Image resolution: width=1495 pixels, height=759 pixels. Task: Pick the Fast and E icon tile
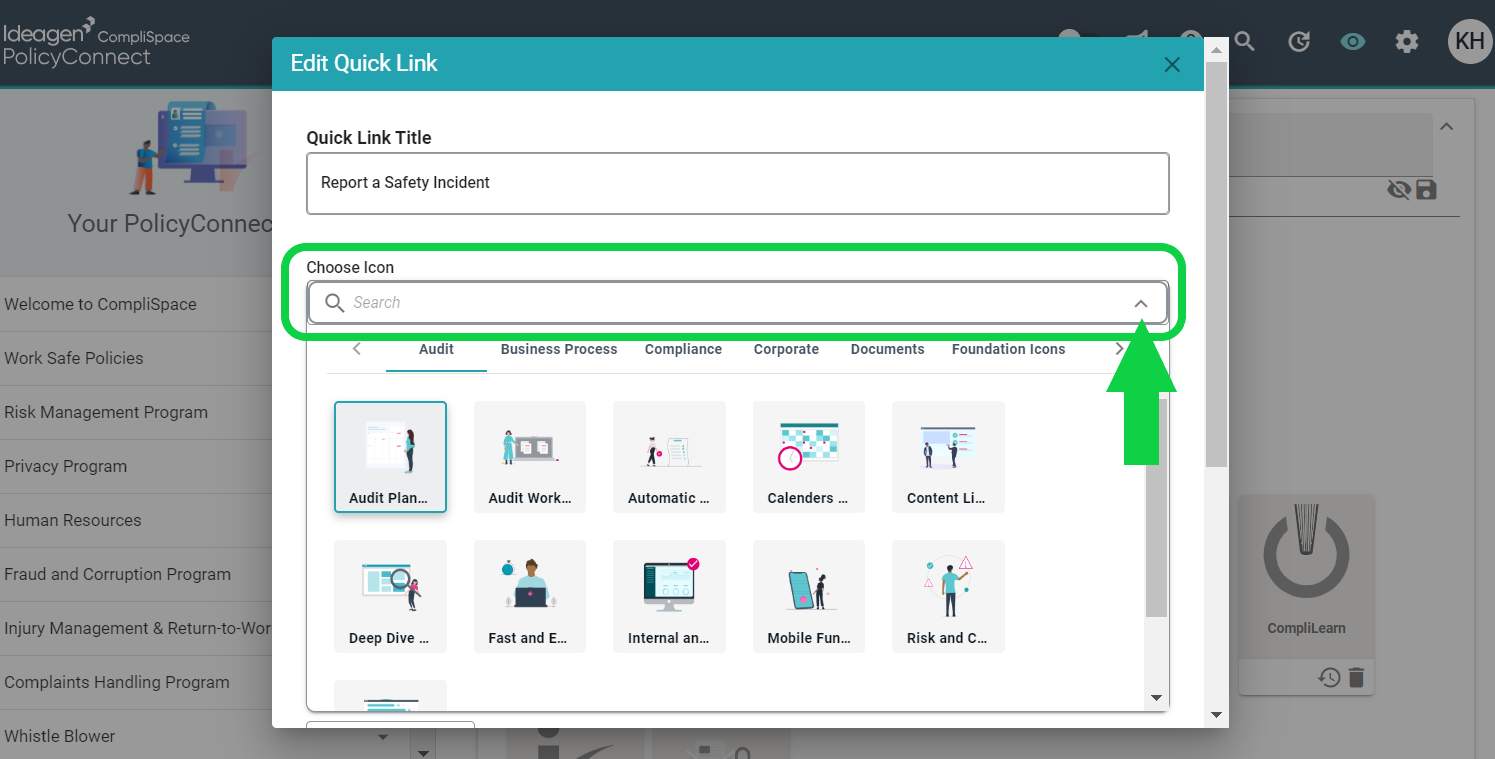[530, 597]
